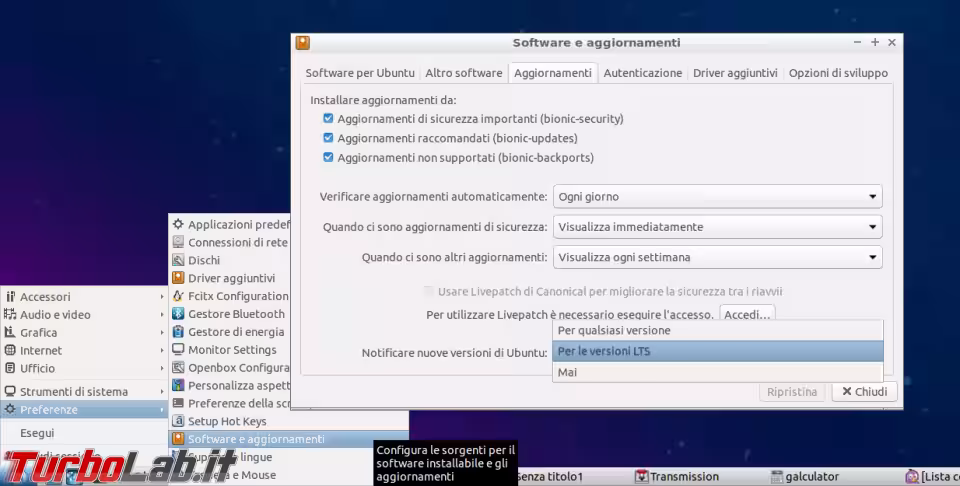Toggle the Usare Livepatch di Canonical checkbox
The width and height of the screenshot is (960, 486).
tap(429, 291)
